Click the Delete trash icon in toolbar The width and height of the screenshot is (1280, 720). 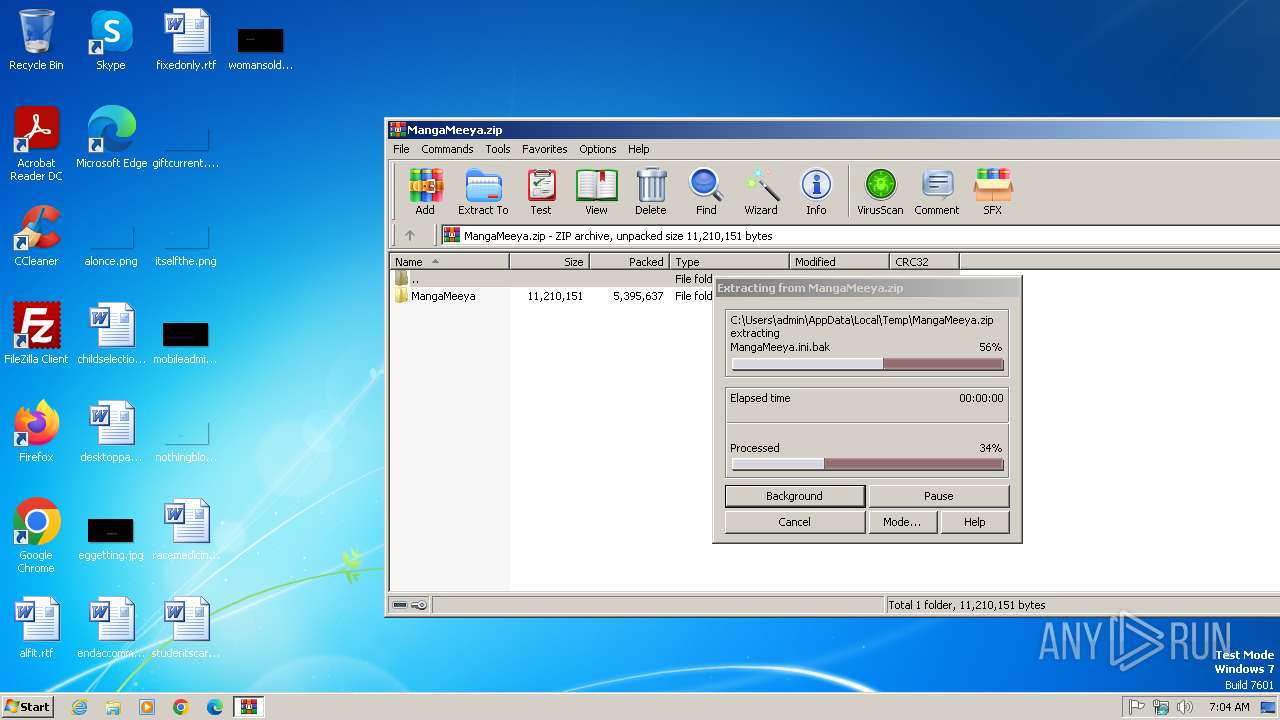650,191
